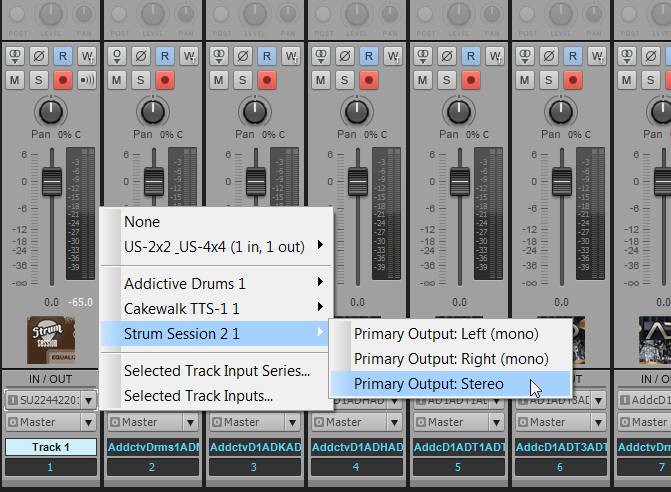Open Track 1 input dropdown arrow
The height and width of the screenshot is (492, 671).
(x=89, y=400)
